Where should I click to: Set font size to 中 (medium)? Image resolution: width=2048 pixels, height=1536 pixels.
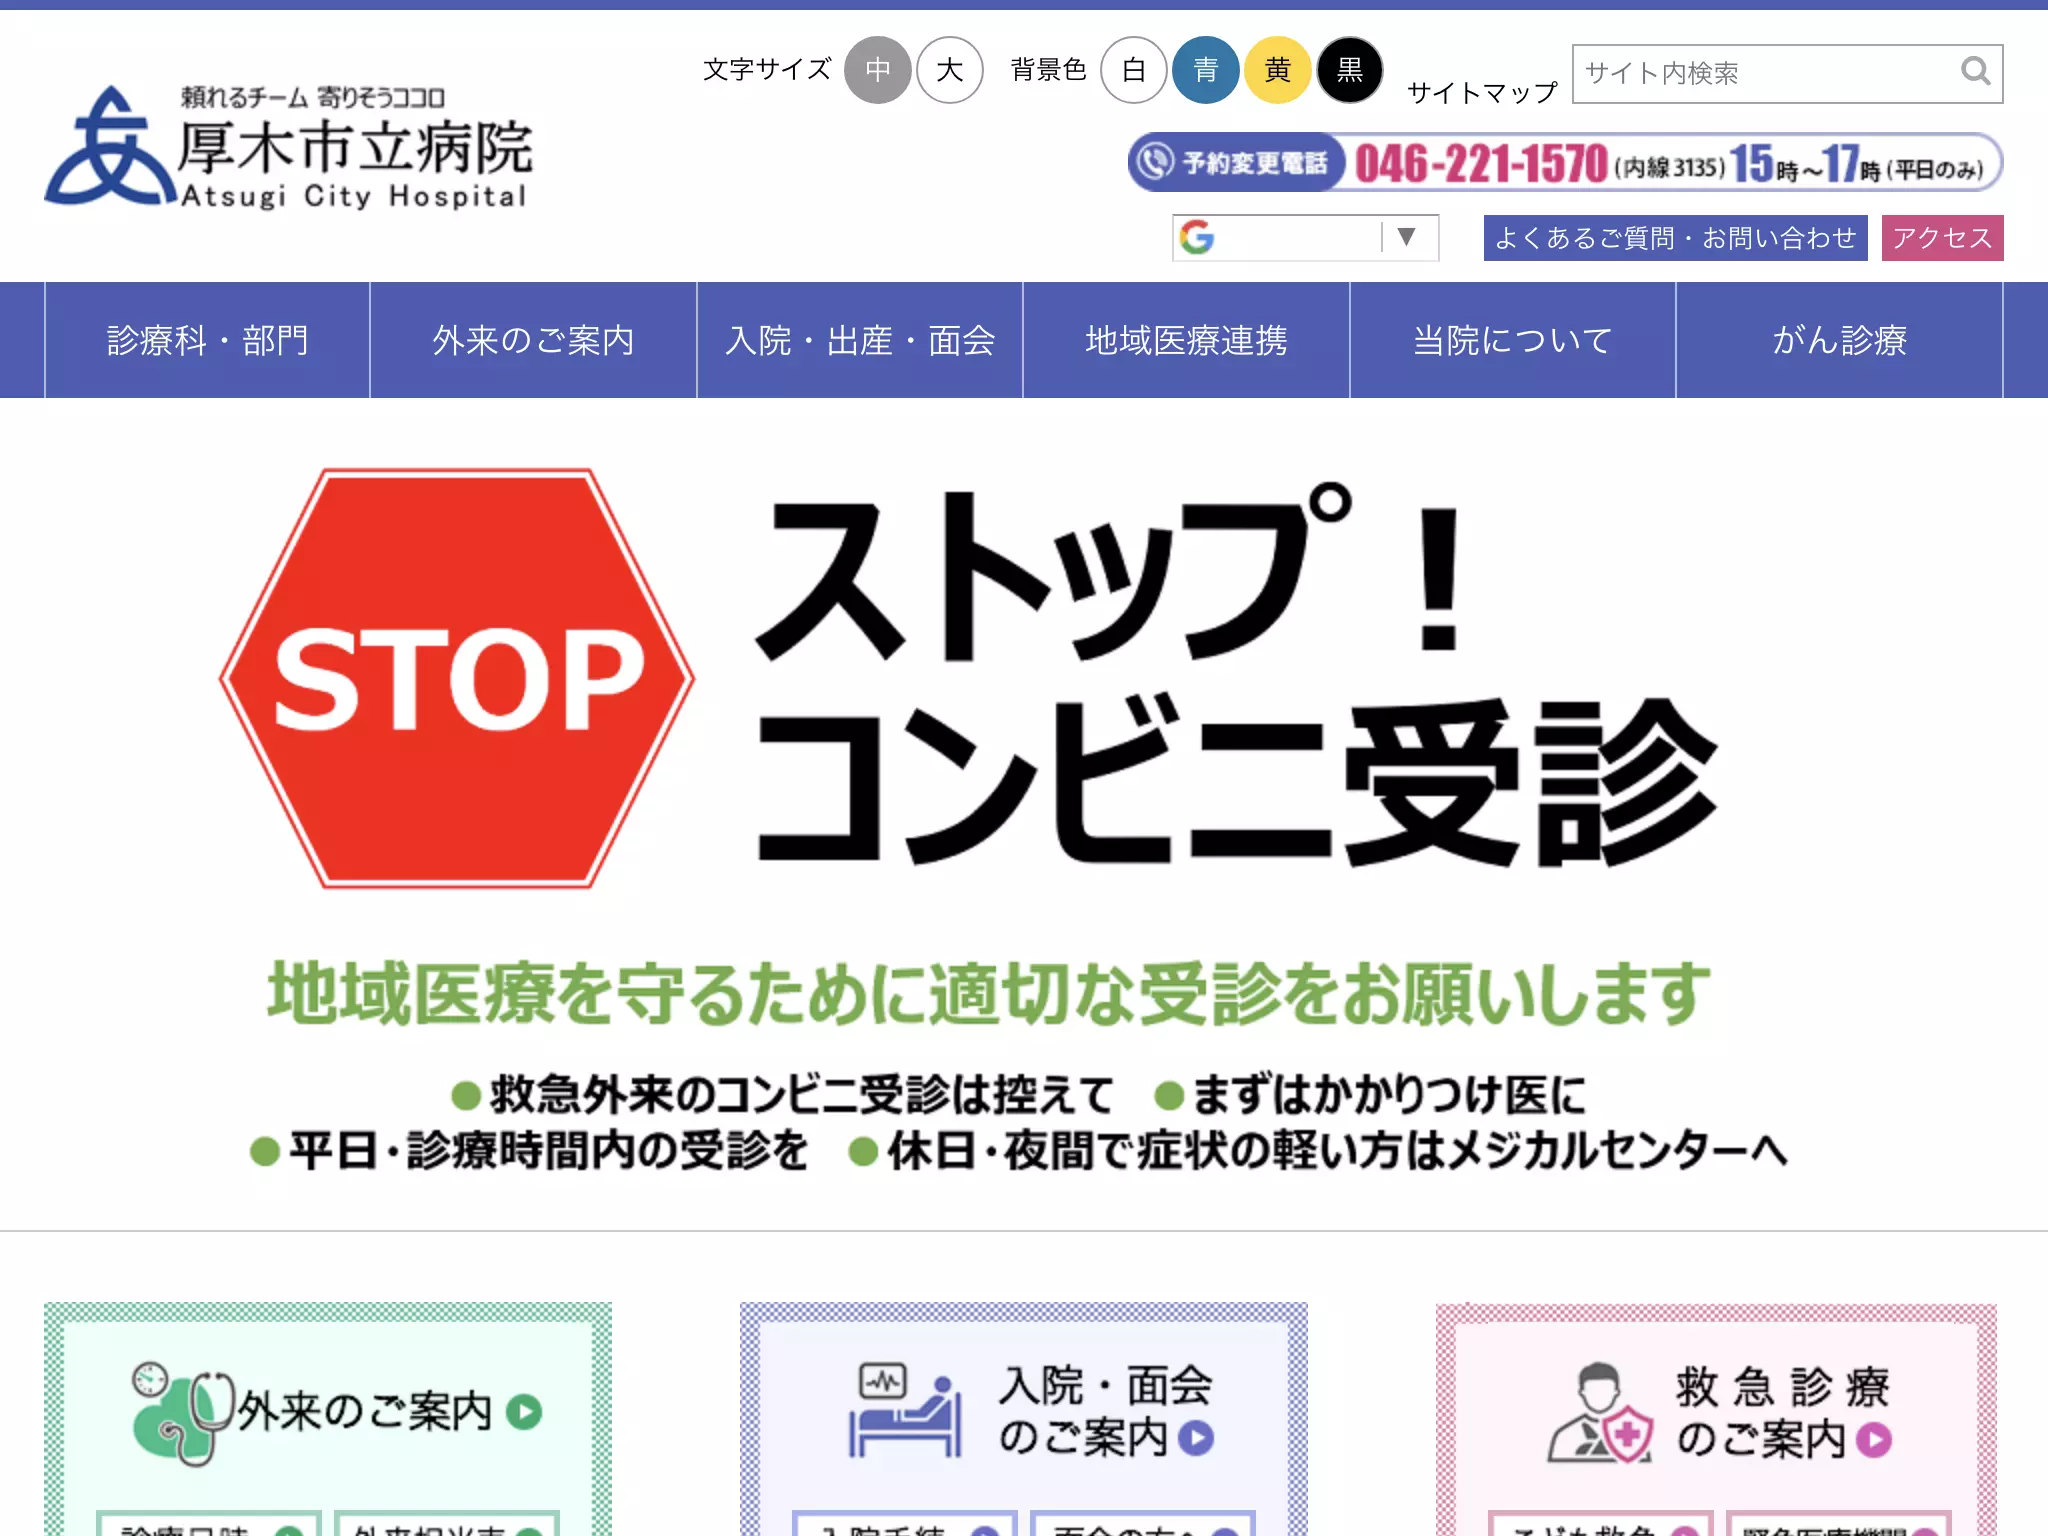point(878,70)
